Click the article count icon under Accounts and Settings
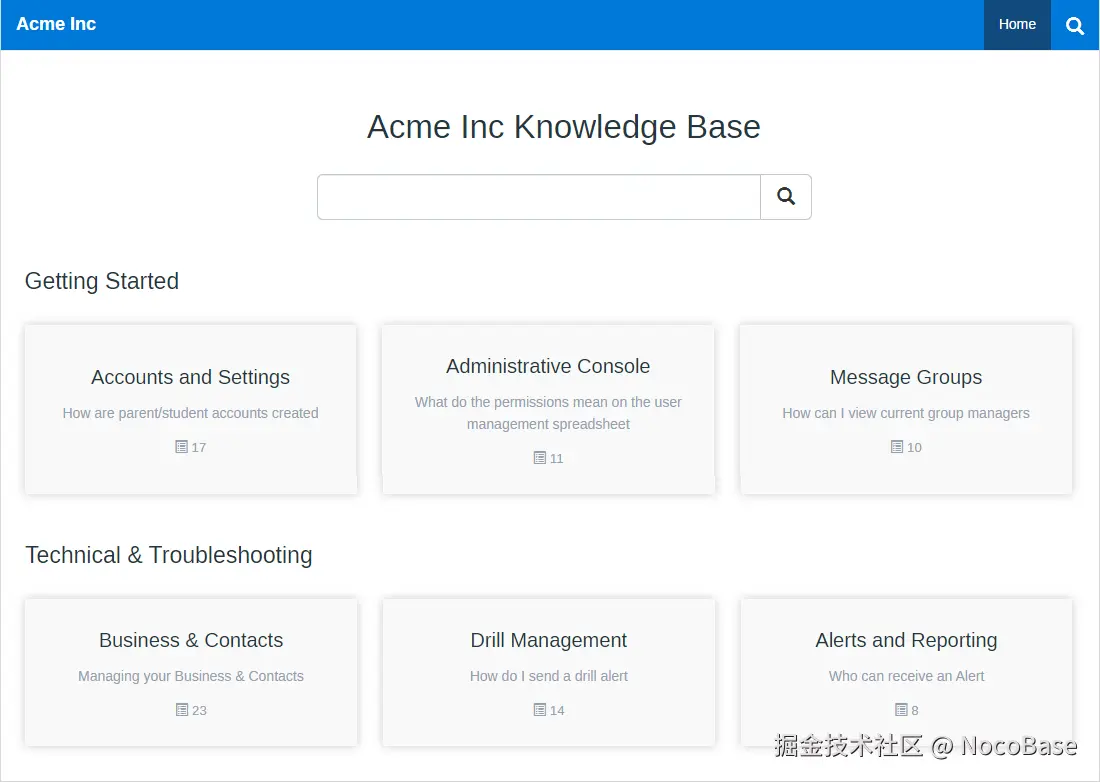This screenshot has width=1100, height=782. point(181,447)
